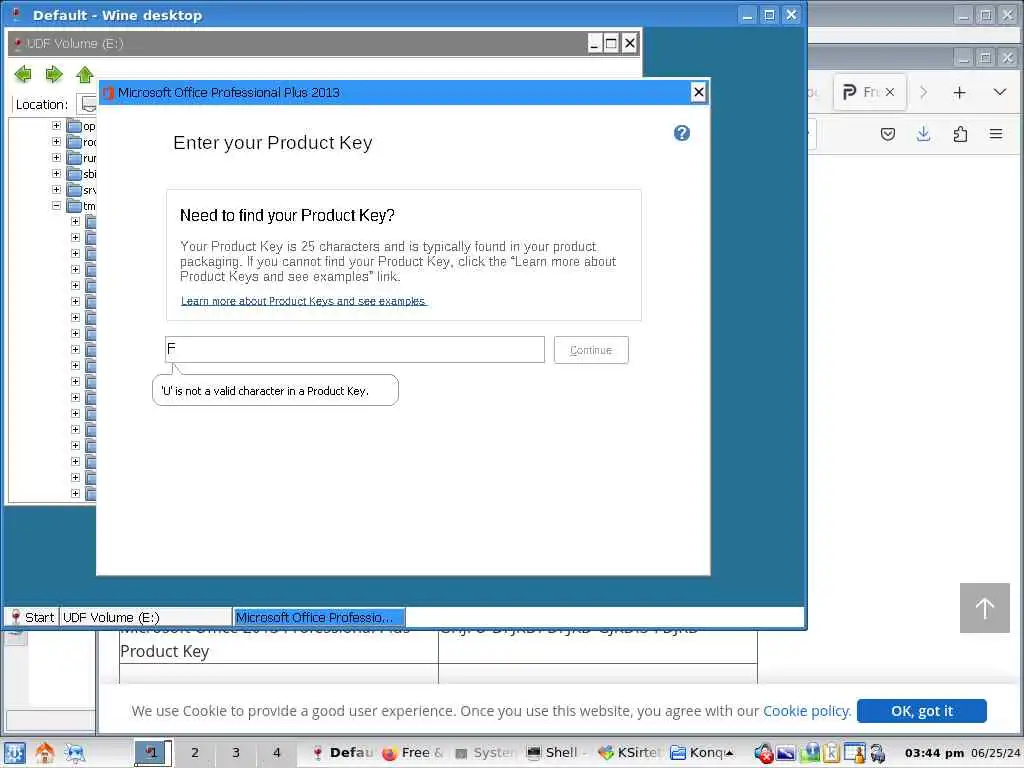Click the scroll-to-top arrow on the web page

pyautogui.click(x=985, y=608)
